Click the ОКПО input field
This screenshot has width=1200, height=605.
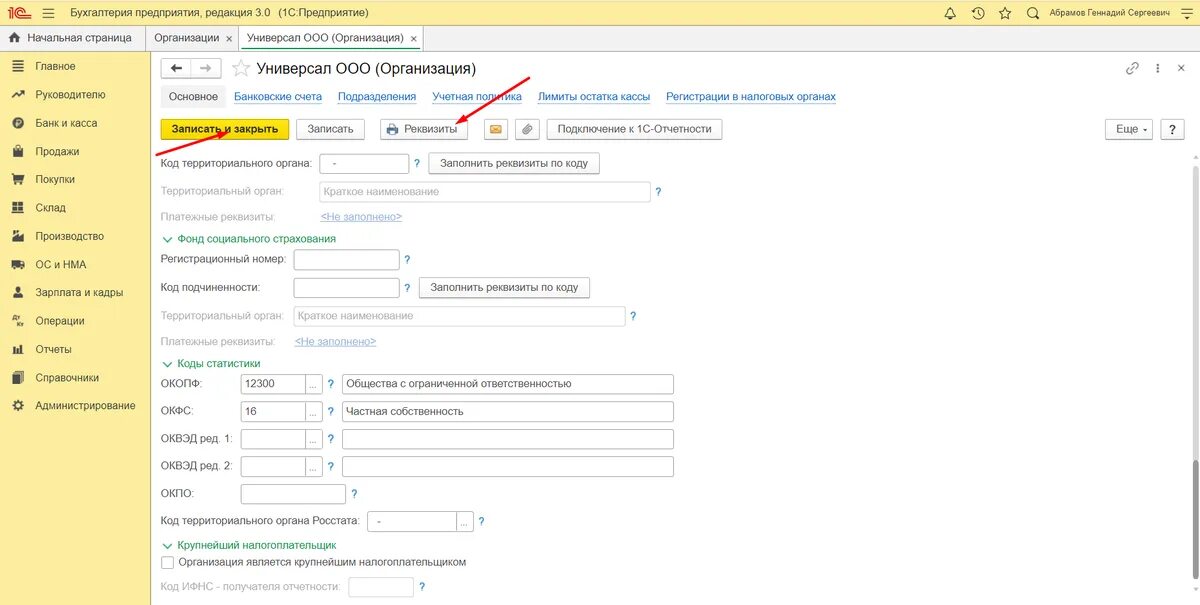tap(293, 494)
